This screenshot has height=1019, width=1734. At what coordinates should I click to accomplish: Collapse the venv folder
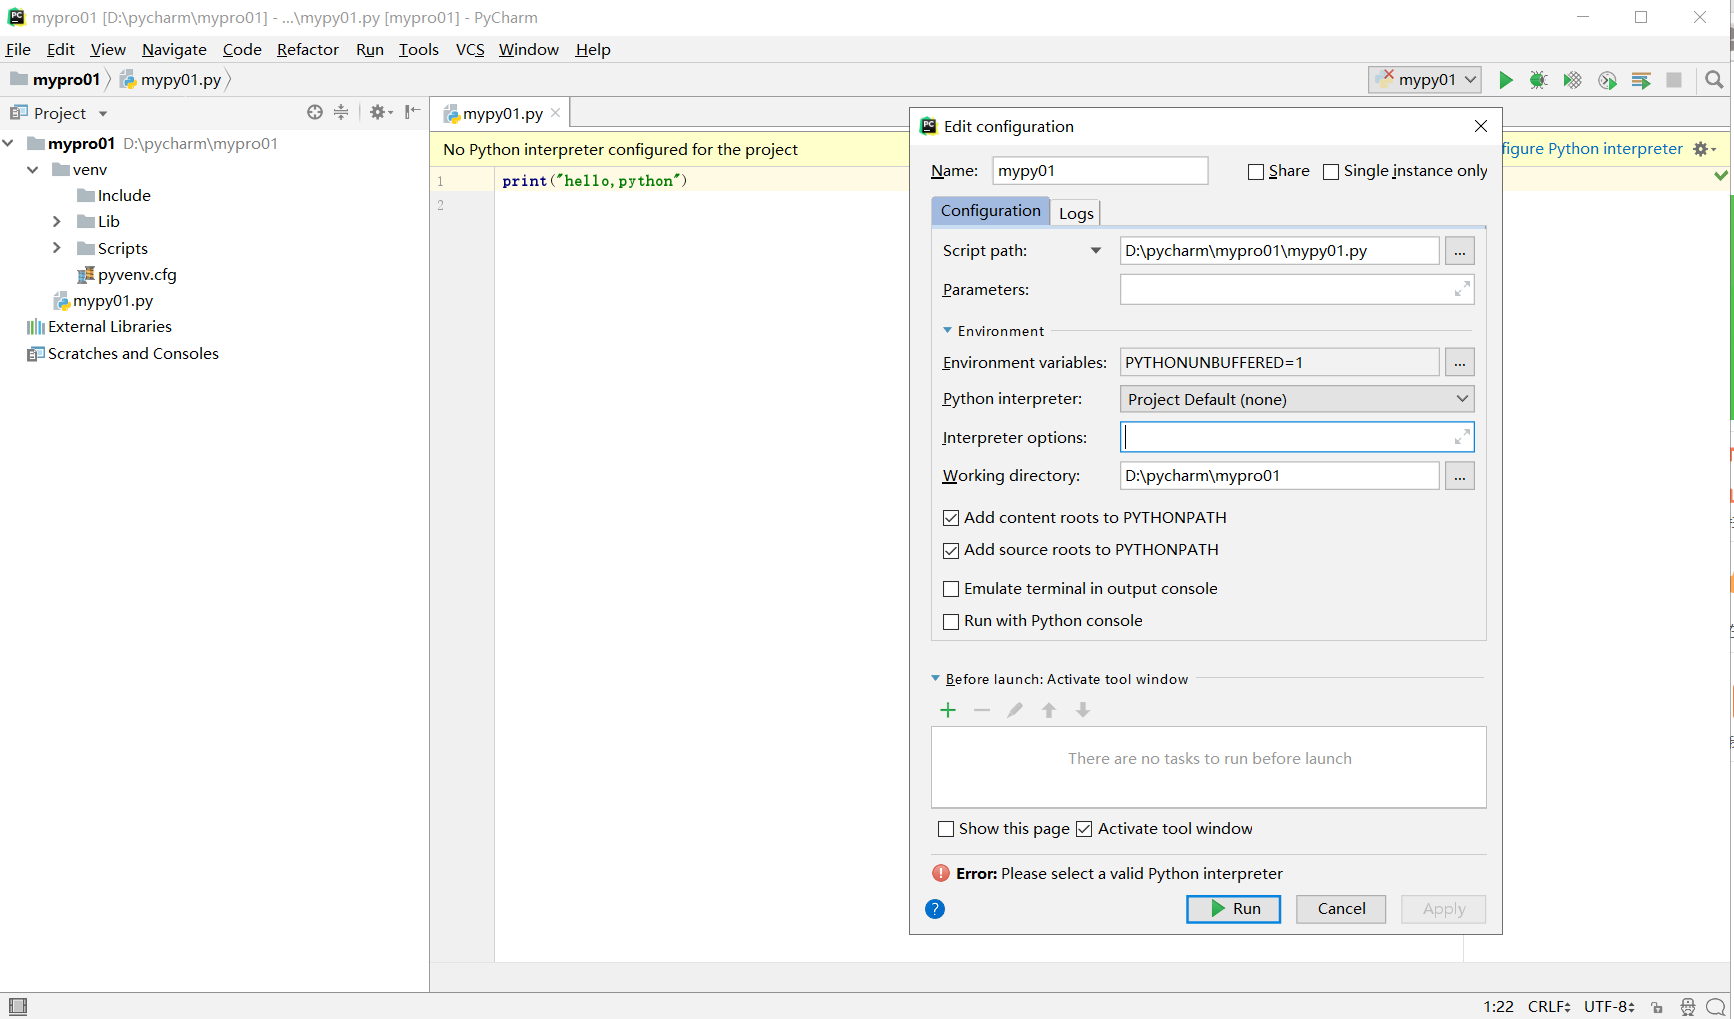coord(33,170)
